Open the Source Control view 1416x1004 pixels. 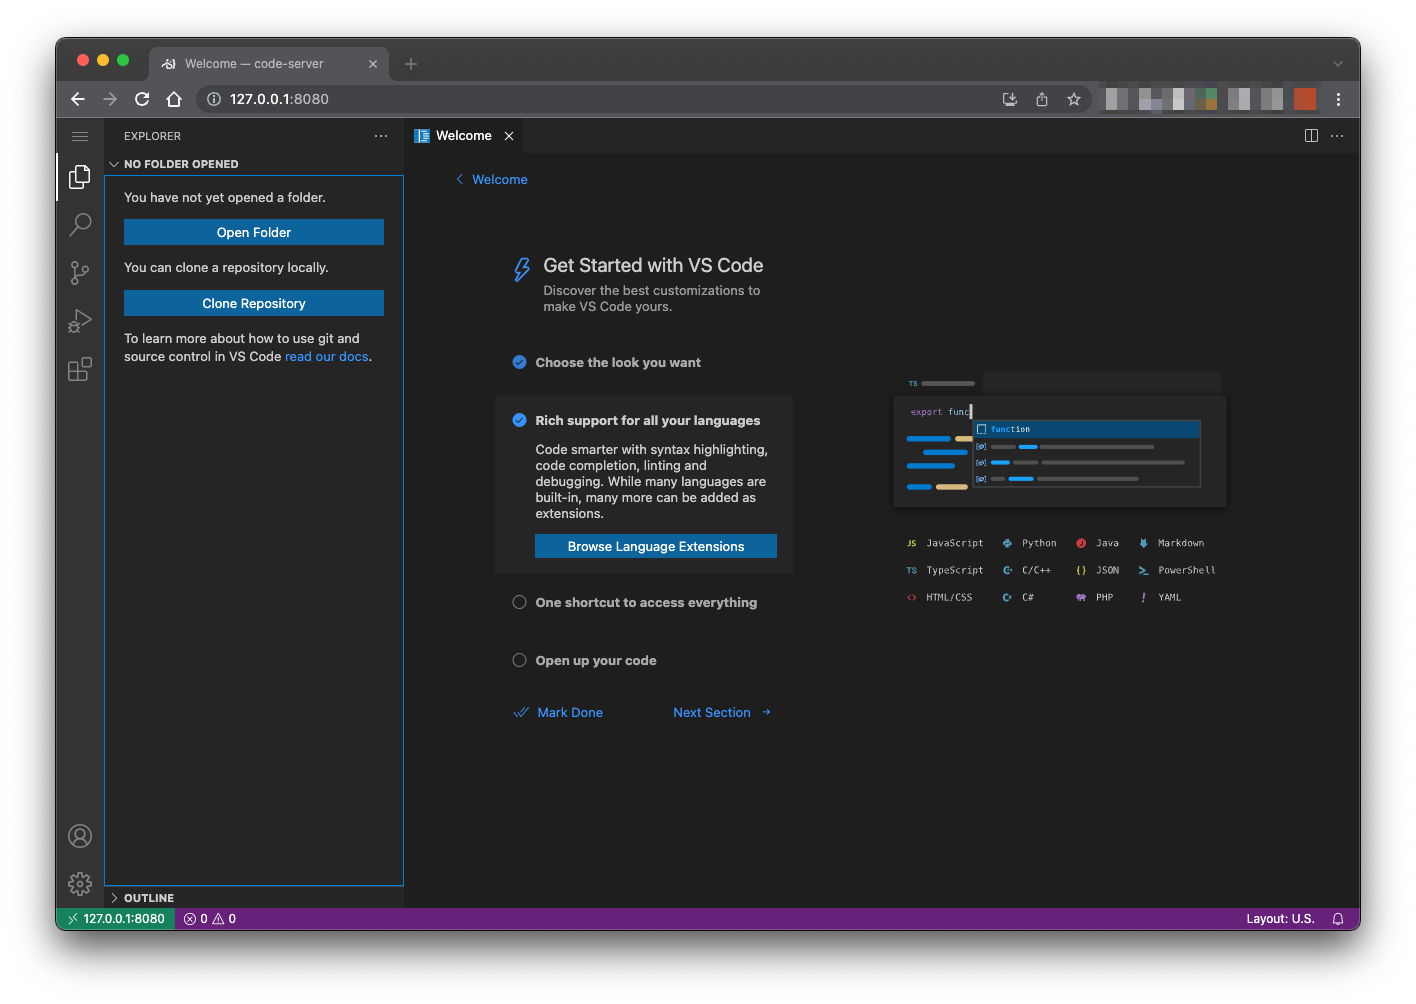(x=80, y=273)
